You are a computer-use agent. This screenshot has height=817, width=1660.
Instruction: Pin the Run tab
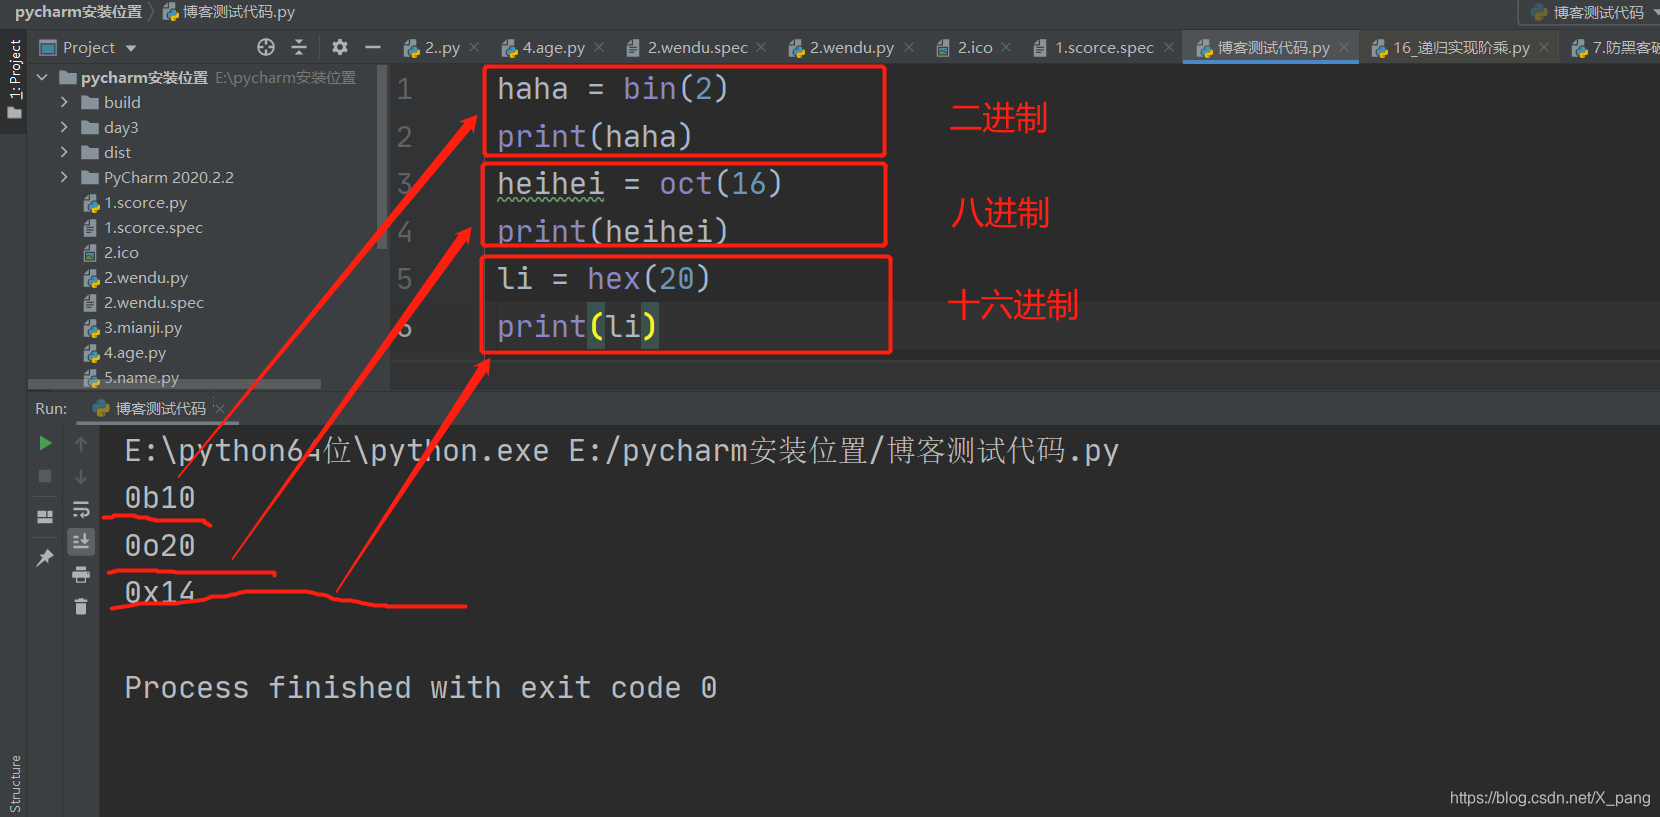[x=45, y=558]
